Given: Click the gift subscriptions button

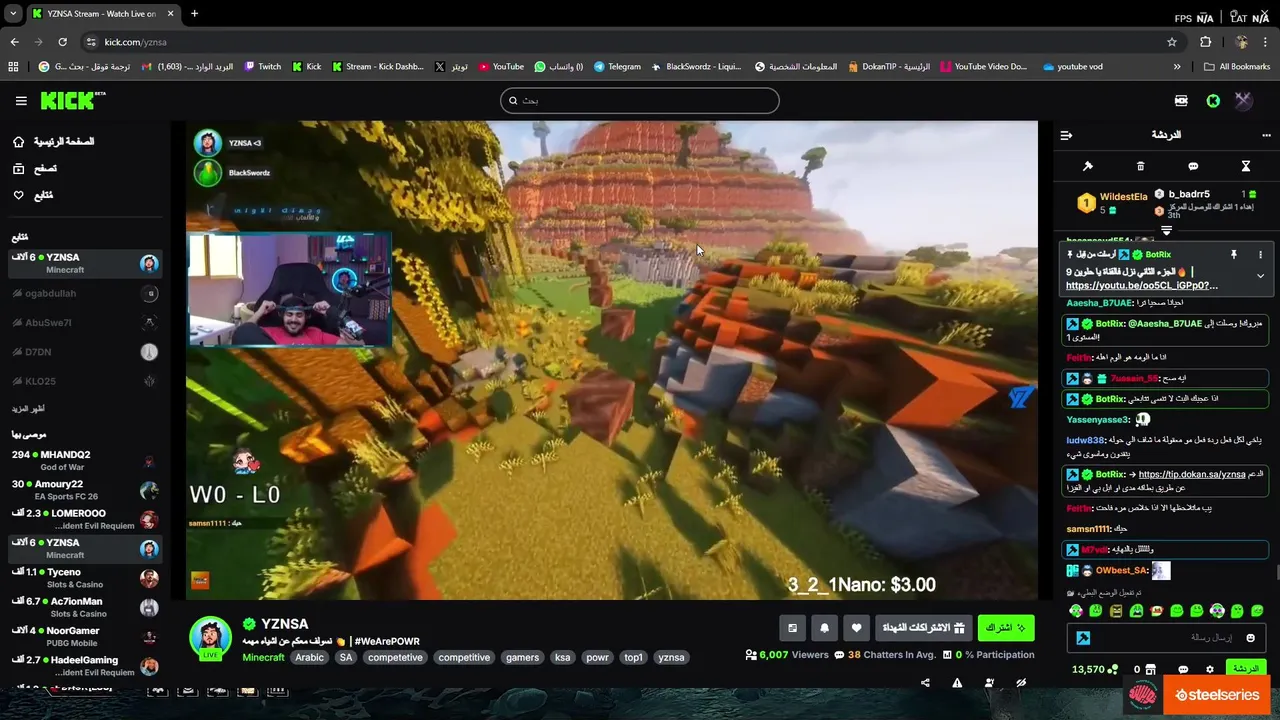Looking at the screenshot, I should click(923, 628).
